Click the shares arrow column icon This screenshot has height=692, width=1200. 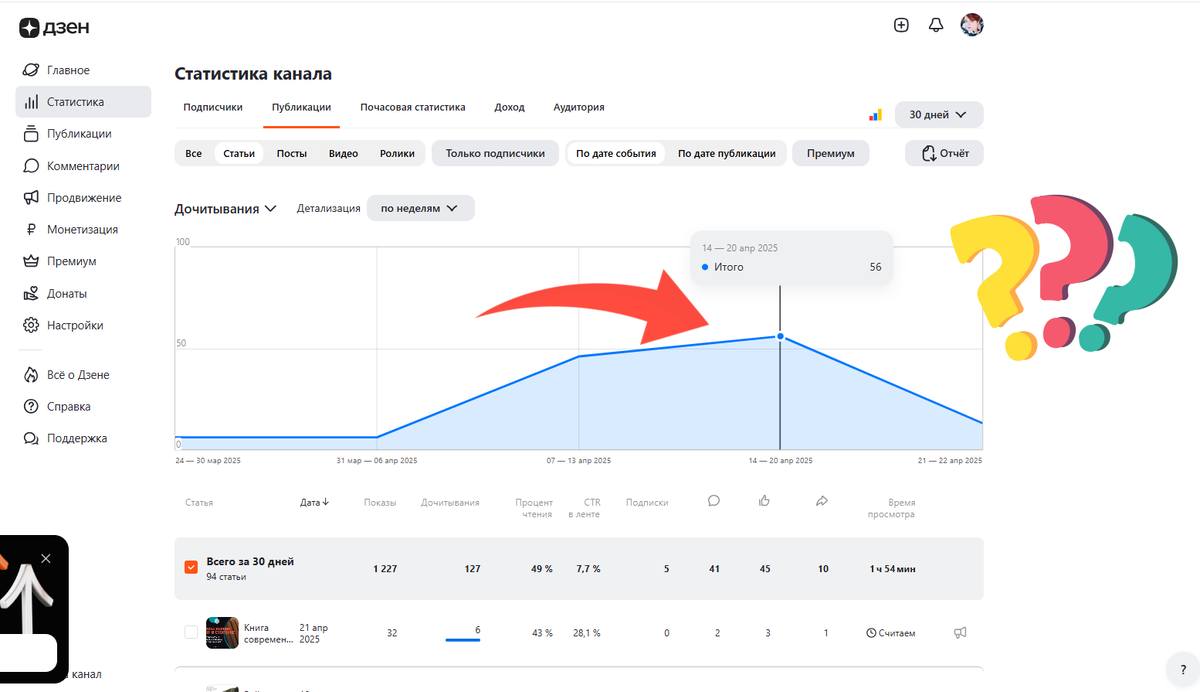pos(822,501)
